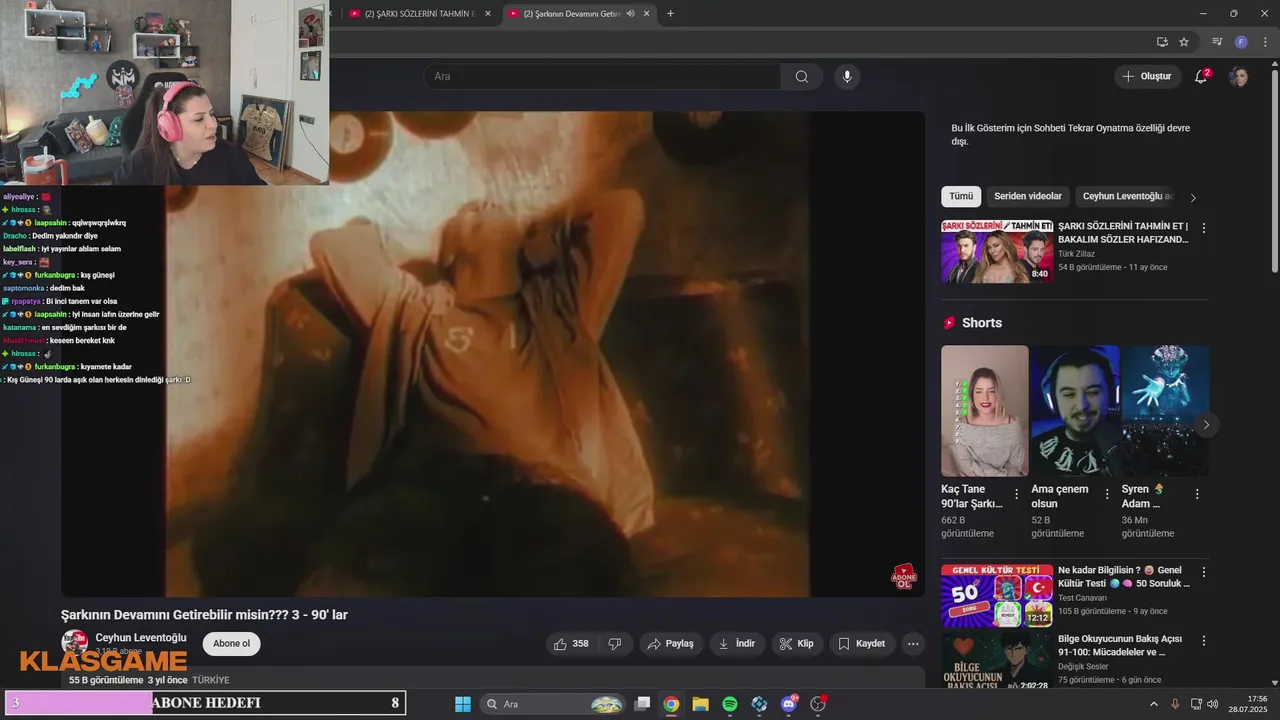The width and height of the screenshot is (1280, 720).
Task: Open the OBS icon on the taskbar
Action: pyautogui.click(x=818, y=704)
